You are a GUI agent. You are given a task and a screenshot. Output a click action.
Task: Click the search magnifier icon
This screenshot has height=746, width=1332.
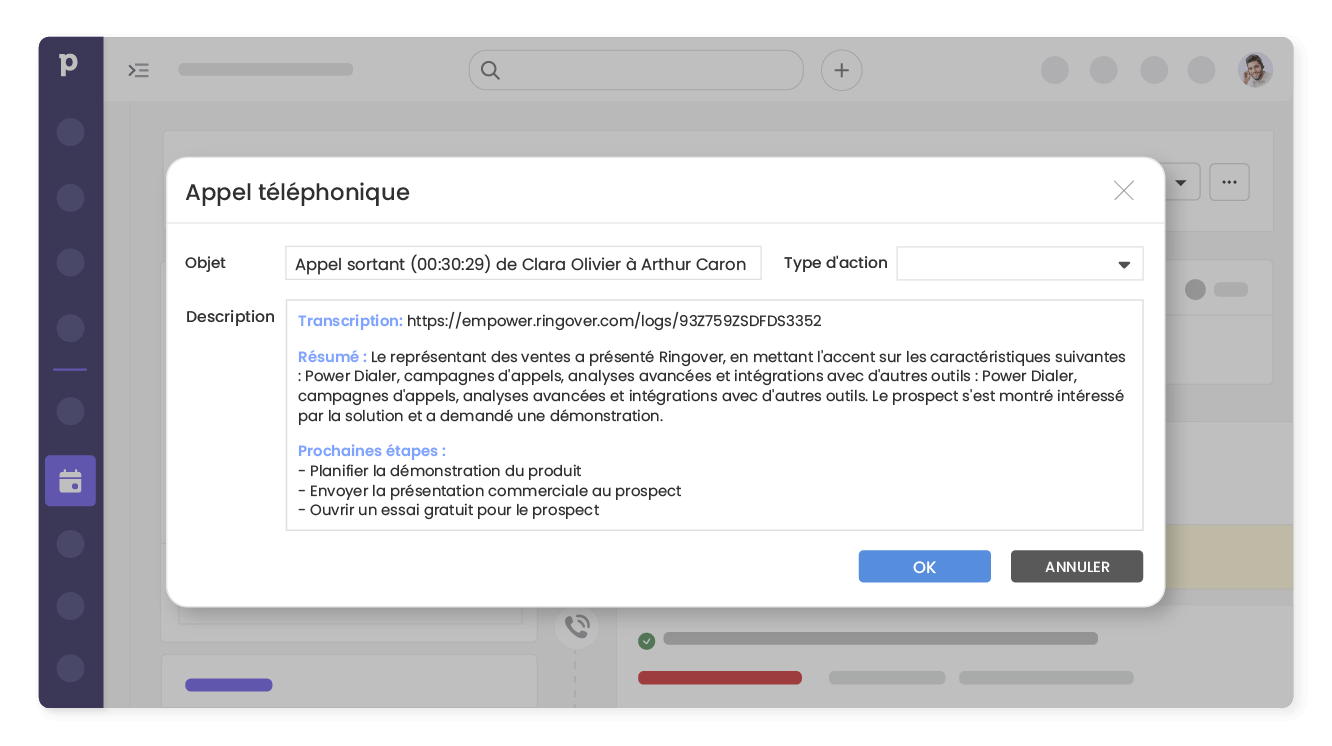click(490, 70)
